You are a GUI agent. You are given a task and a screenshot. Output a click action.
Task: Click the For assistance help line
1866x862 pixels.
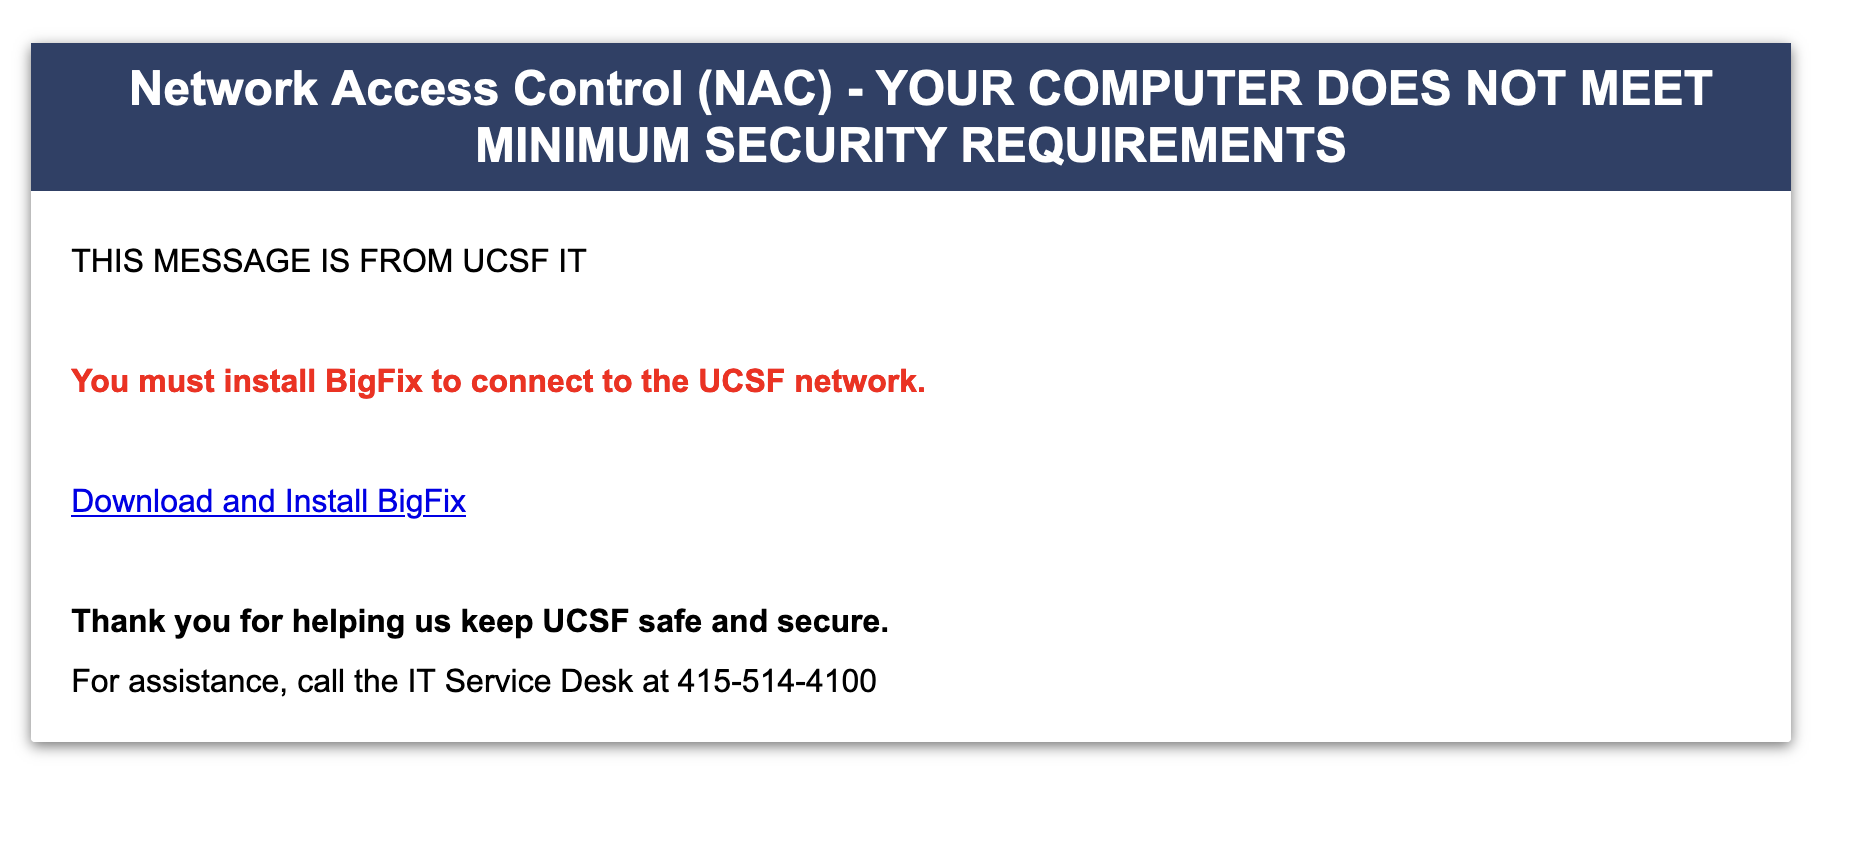click(473, 681)
